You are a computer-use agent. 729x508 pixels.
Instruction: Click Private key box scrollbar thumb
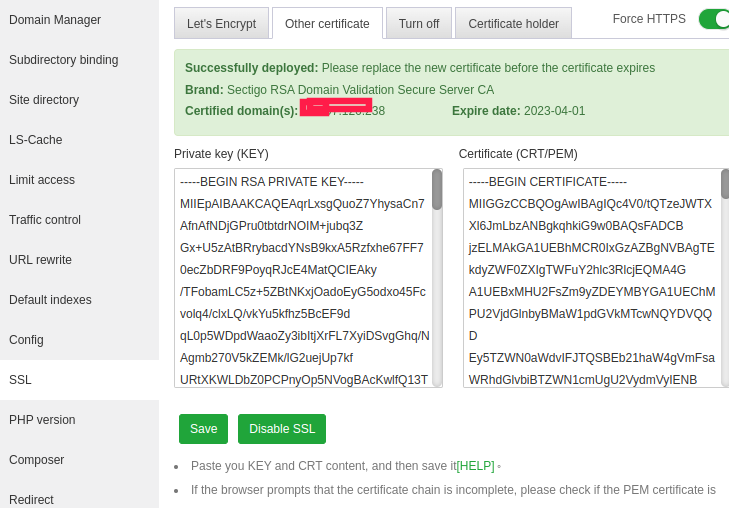coord(437,189)
